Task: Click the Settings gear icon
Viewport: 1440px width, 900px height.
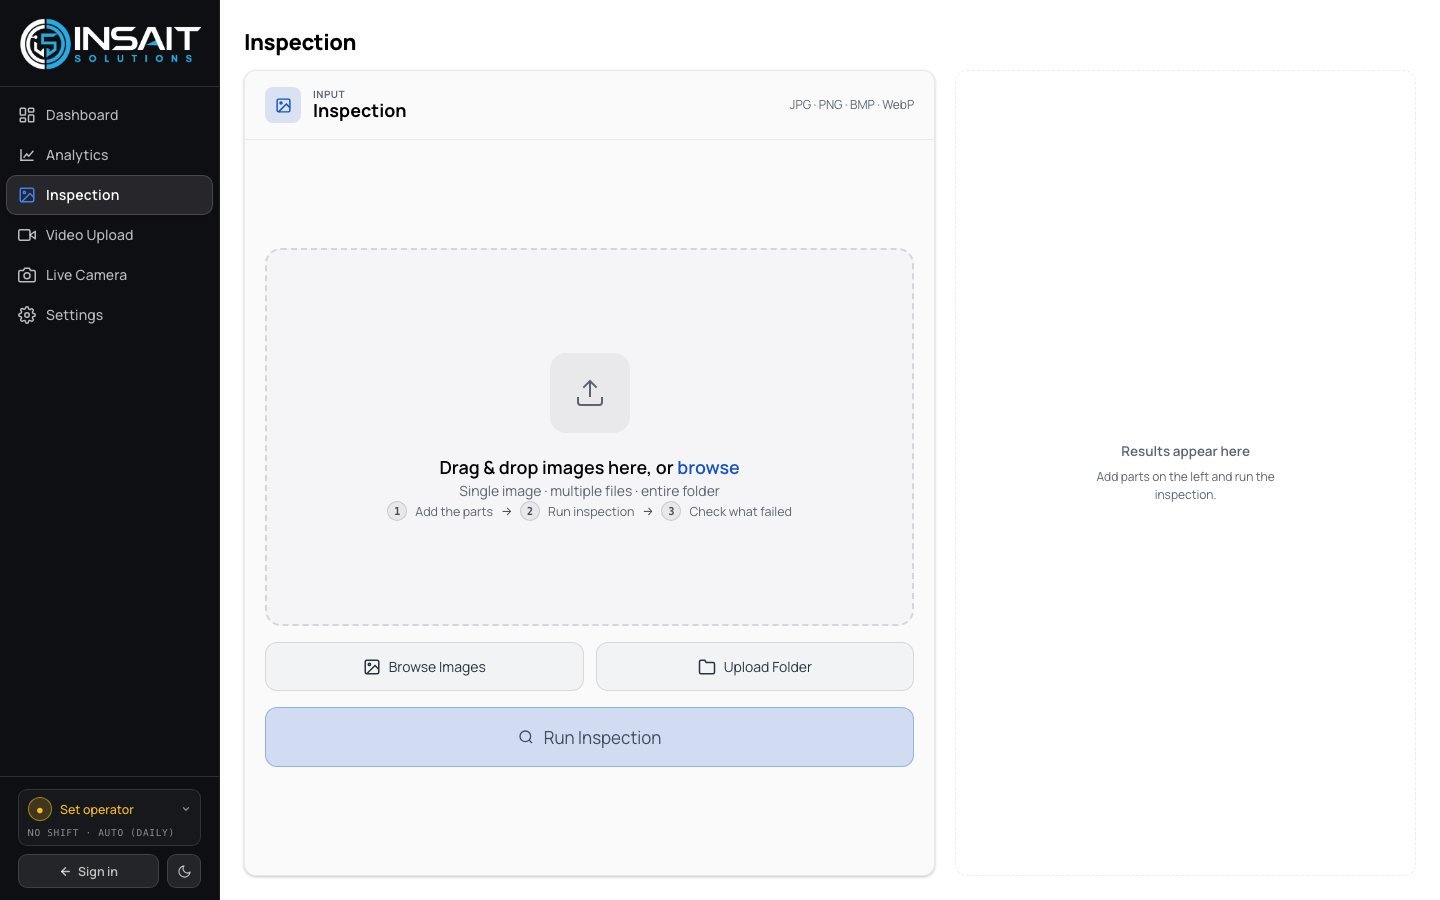Action: click(27, 315)
